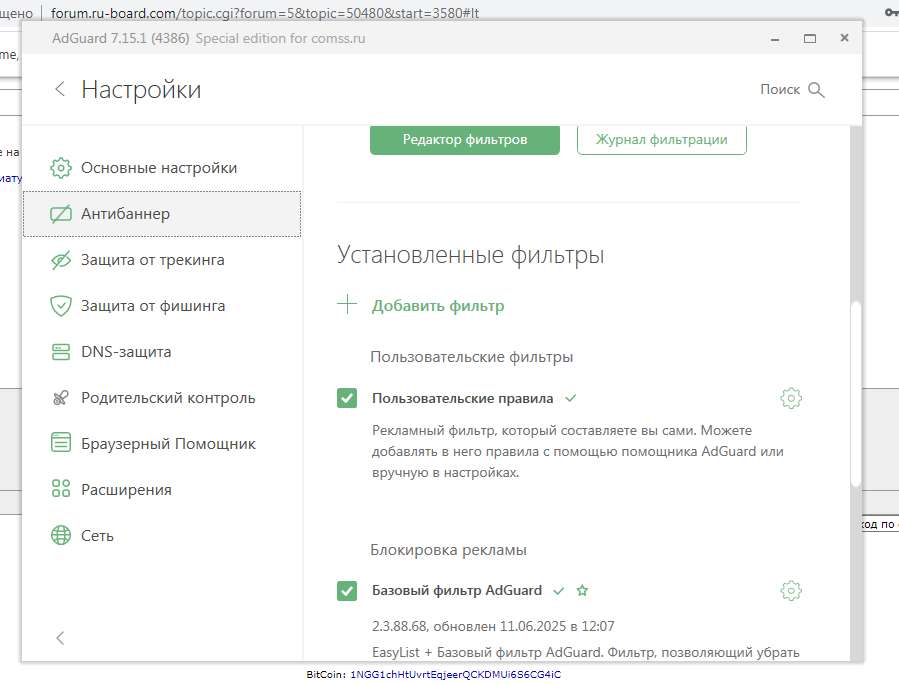Open the Сеть section
899x684 pixels.
[162, 535]
